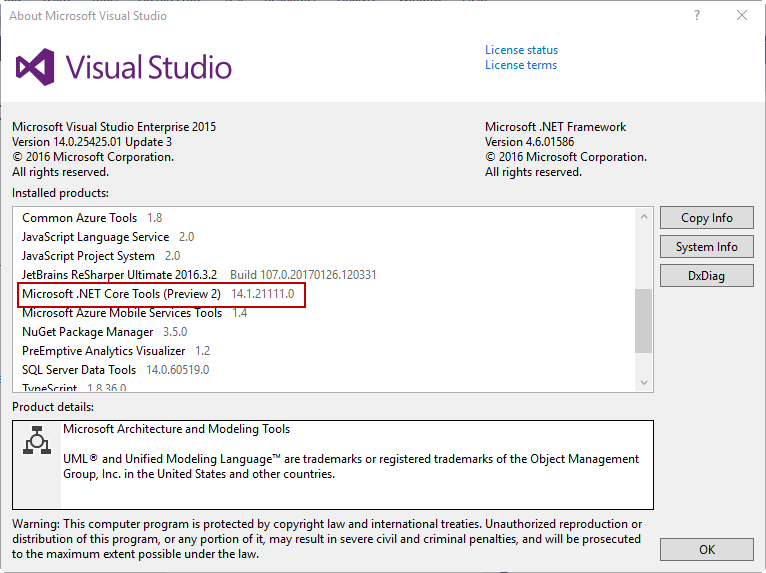This screenshot has width=766, height=573.
Task: Click the installed products scroll down arrow
Action: pos(644,382)
